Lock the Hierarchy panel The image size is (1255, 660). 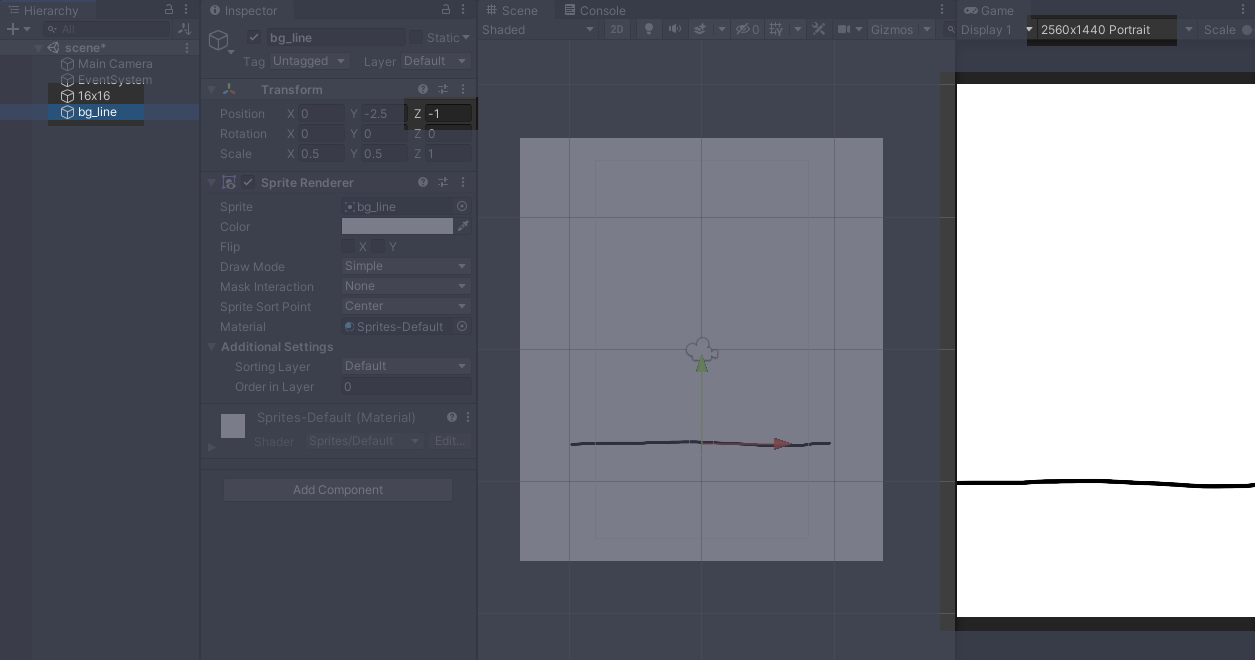pos(169,9)
